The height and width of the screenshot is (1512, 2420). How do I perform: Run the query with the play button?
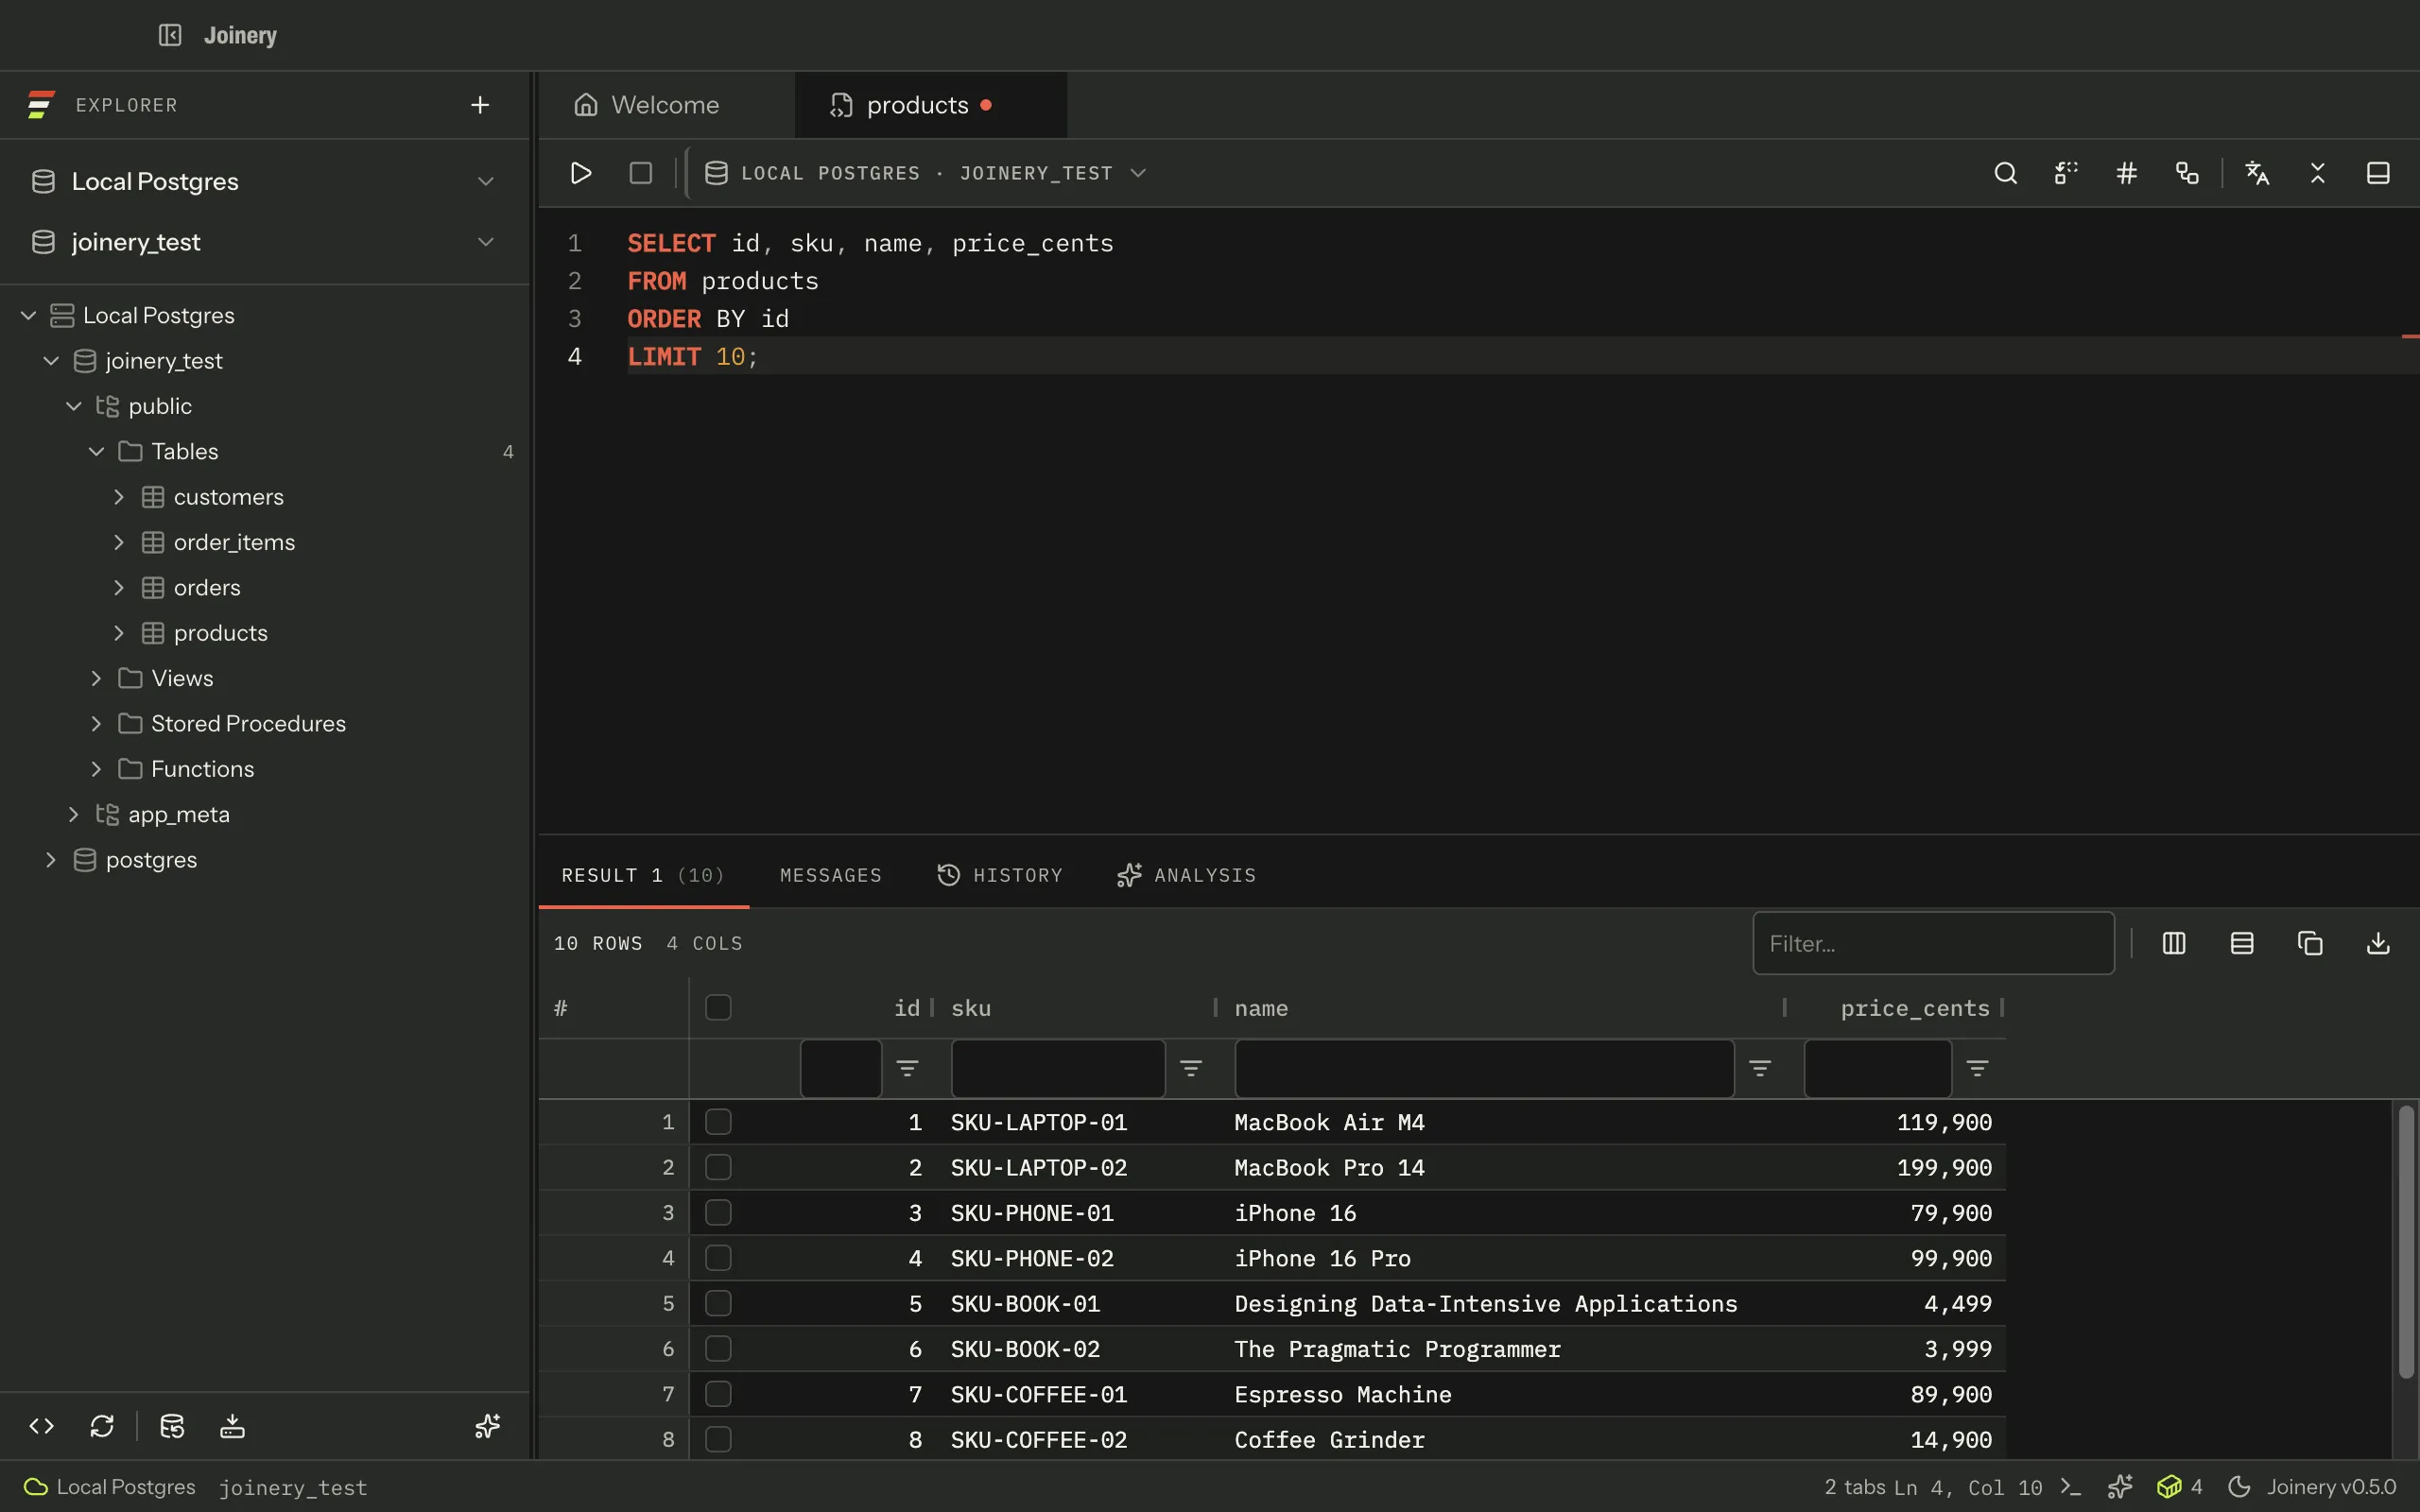coord(581,173)
